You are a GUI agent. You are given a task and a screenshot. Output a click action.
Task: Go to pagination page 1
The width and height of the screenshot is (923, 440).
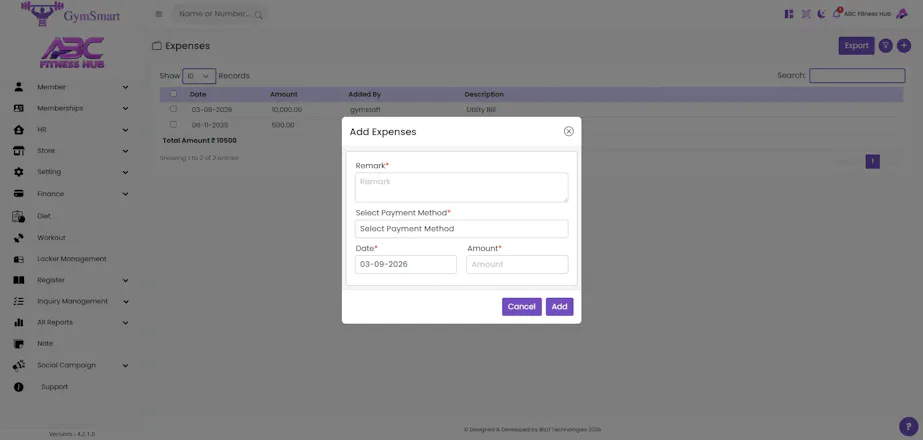coord(872,161)
